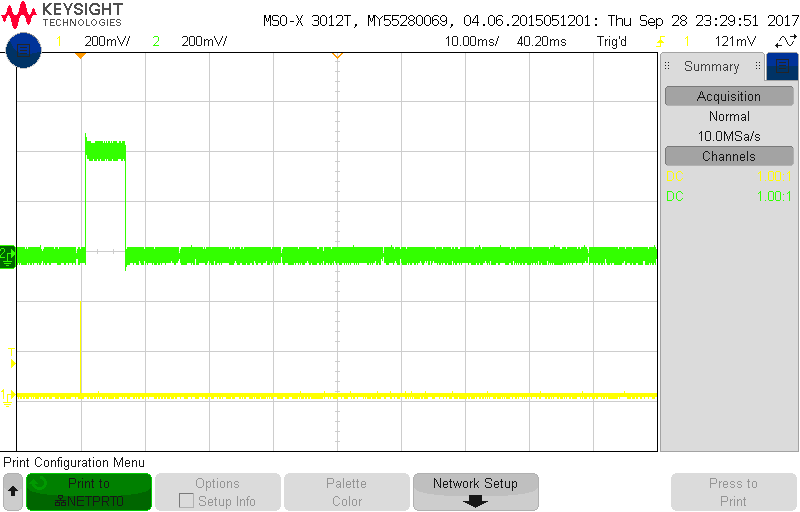Toggle the Setup Info checkbox

tap(186, 501)
